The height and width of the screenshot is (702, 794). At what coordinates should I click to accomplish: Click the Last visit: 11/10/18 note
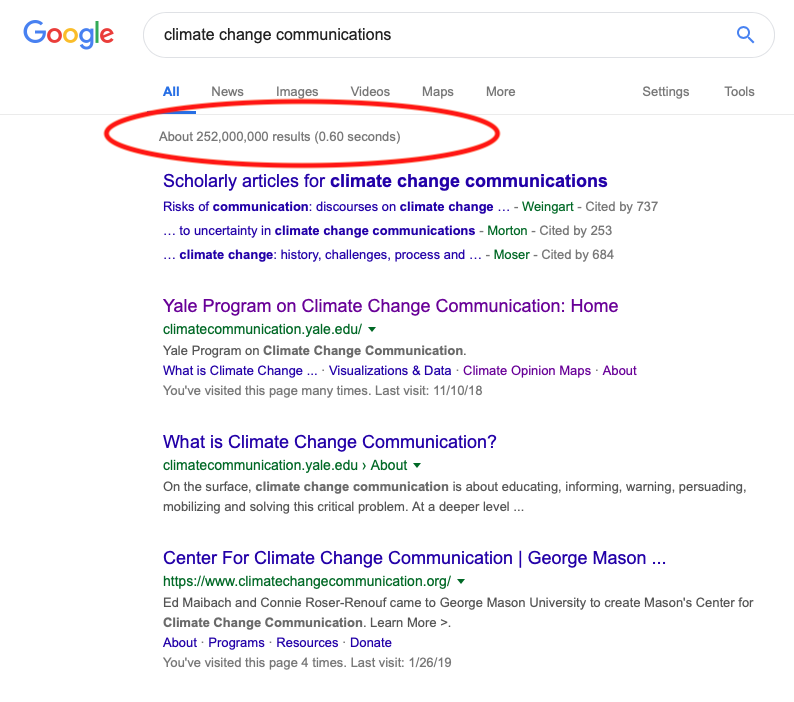point(428,391)
